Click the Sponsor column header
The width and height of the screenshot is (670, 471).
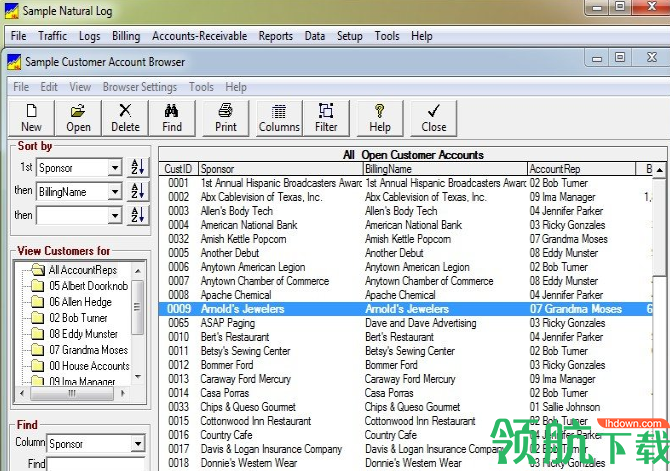click(x=281, y=169)
